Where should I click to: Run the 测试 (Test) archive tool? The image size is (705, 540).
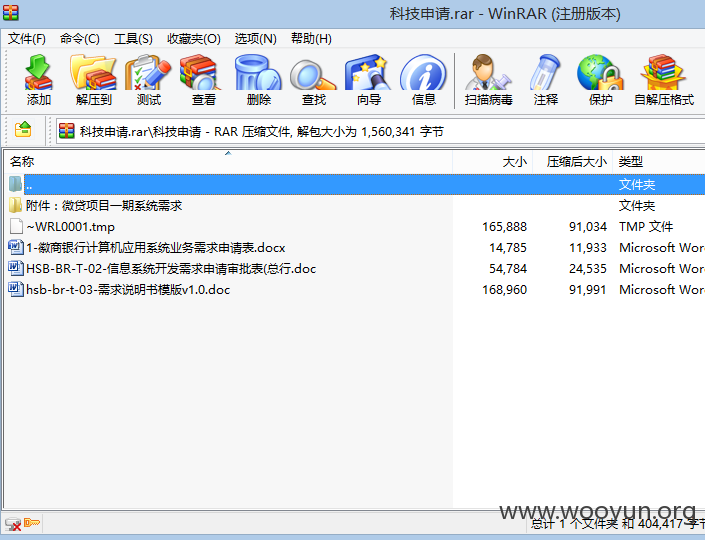pos(148,72)
